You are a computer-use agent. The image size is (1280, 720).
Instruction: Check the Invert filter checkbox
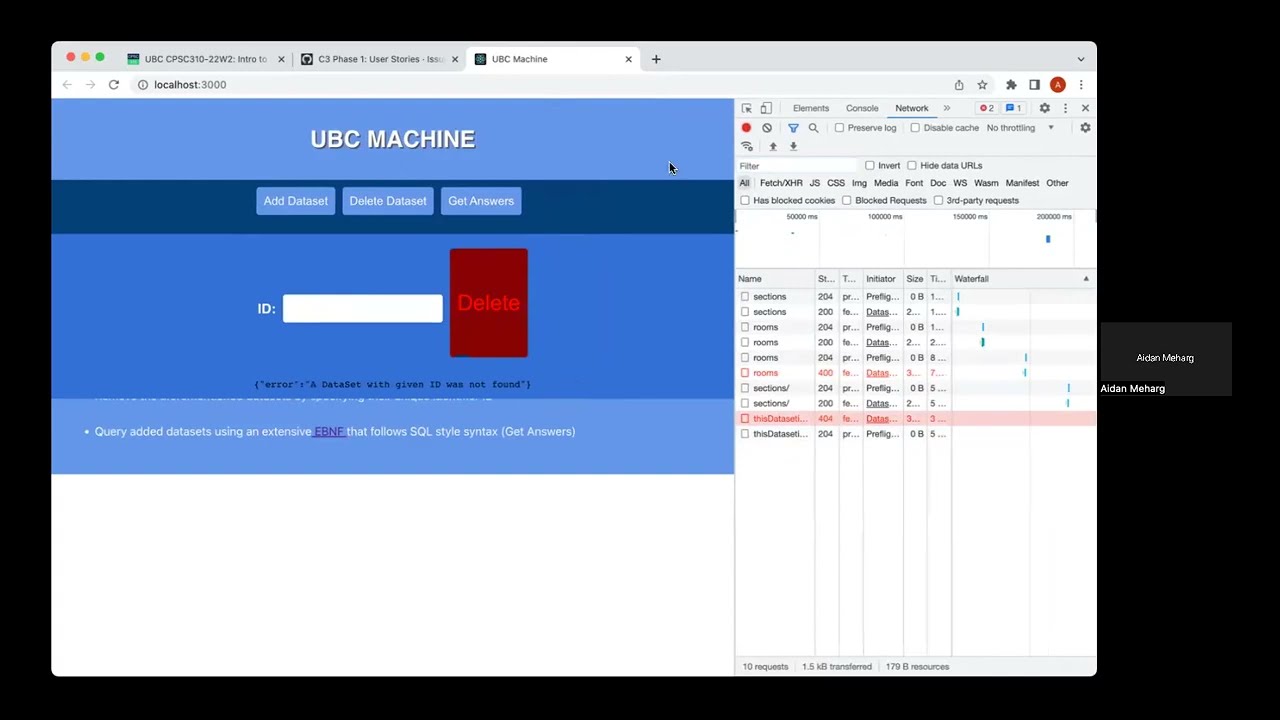pyautogui.click(x=870, y=166)
